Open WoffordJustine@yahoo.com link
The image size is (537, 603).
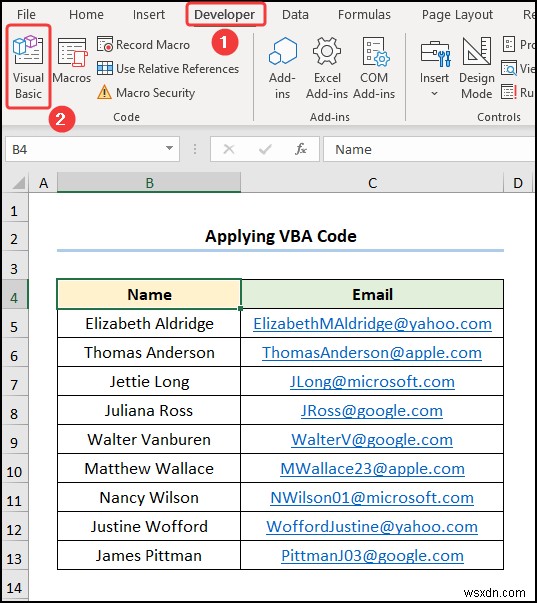click(372, 527)
